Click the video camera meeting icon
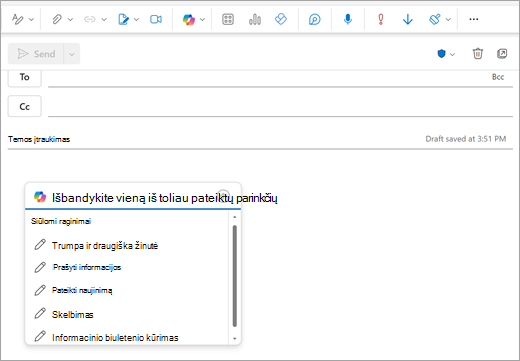The image size is (520, 361). (x=156, y=19)
